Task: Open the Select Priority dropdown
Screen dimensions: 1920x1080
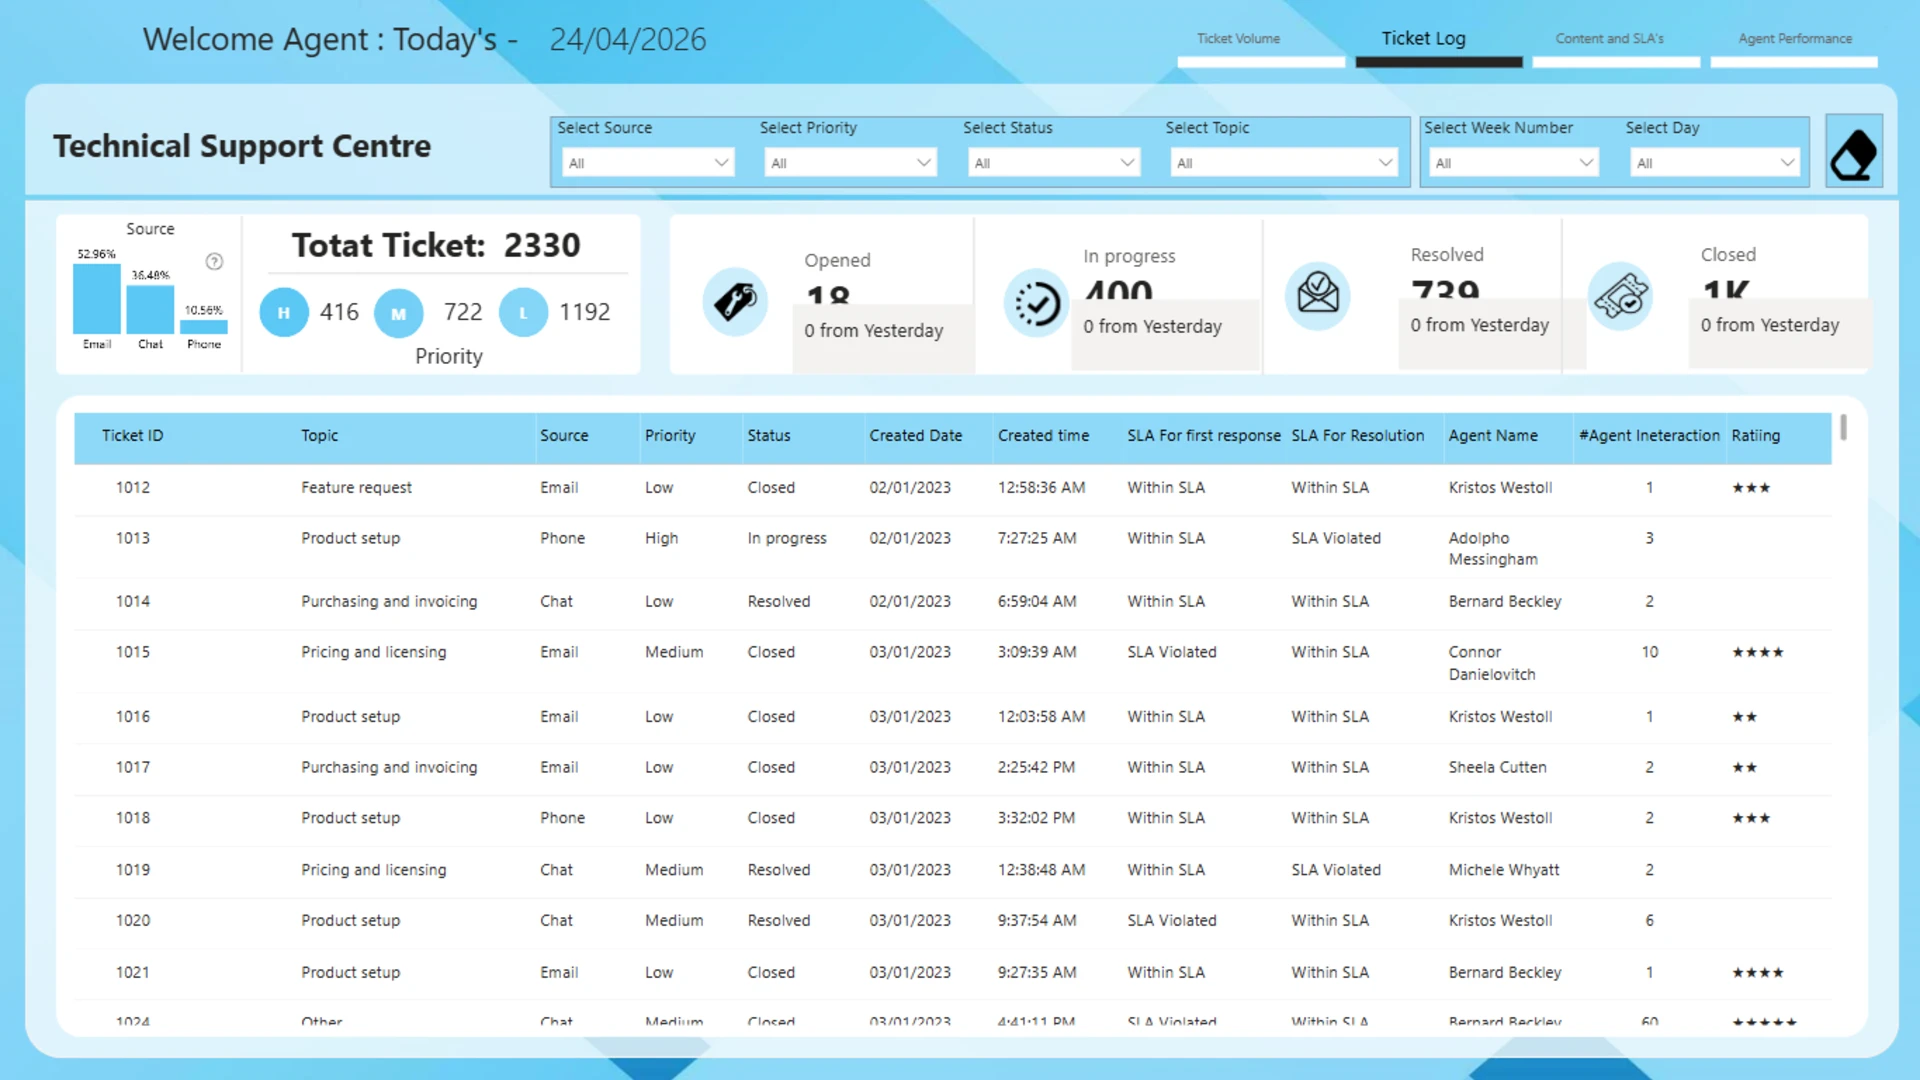Action: point(850,162)
